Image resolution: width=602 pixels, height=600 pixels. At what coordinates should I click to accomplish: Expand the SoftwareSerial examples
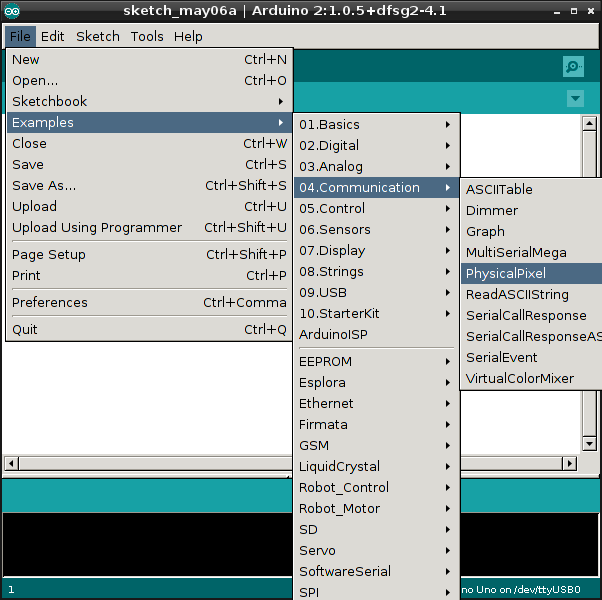376,571
